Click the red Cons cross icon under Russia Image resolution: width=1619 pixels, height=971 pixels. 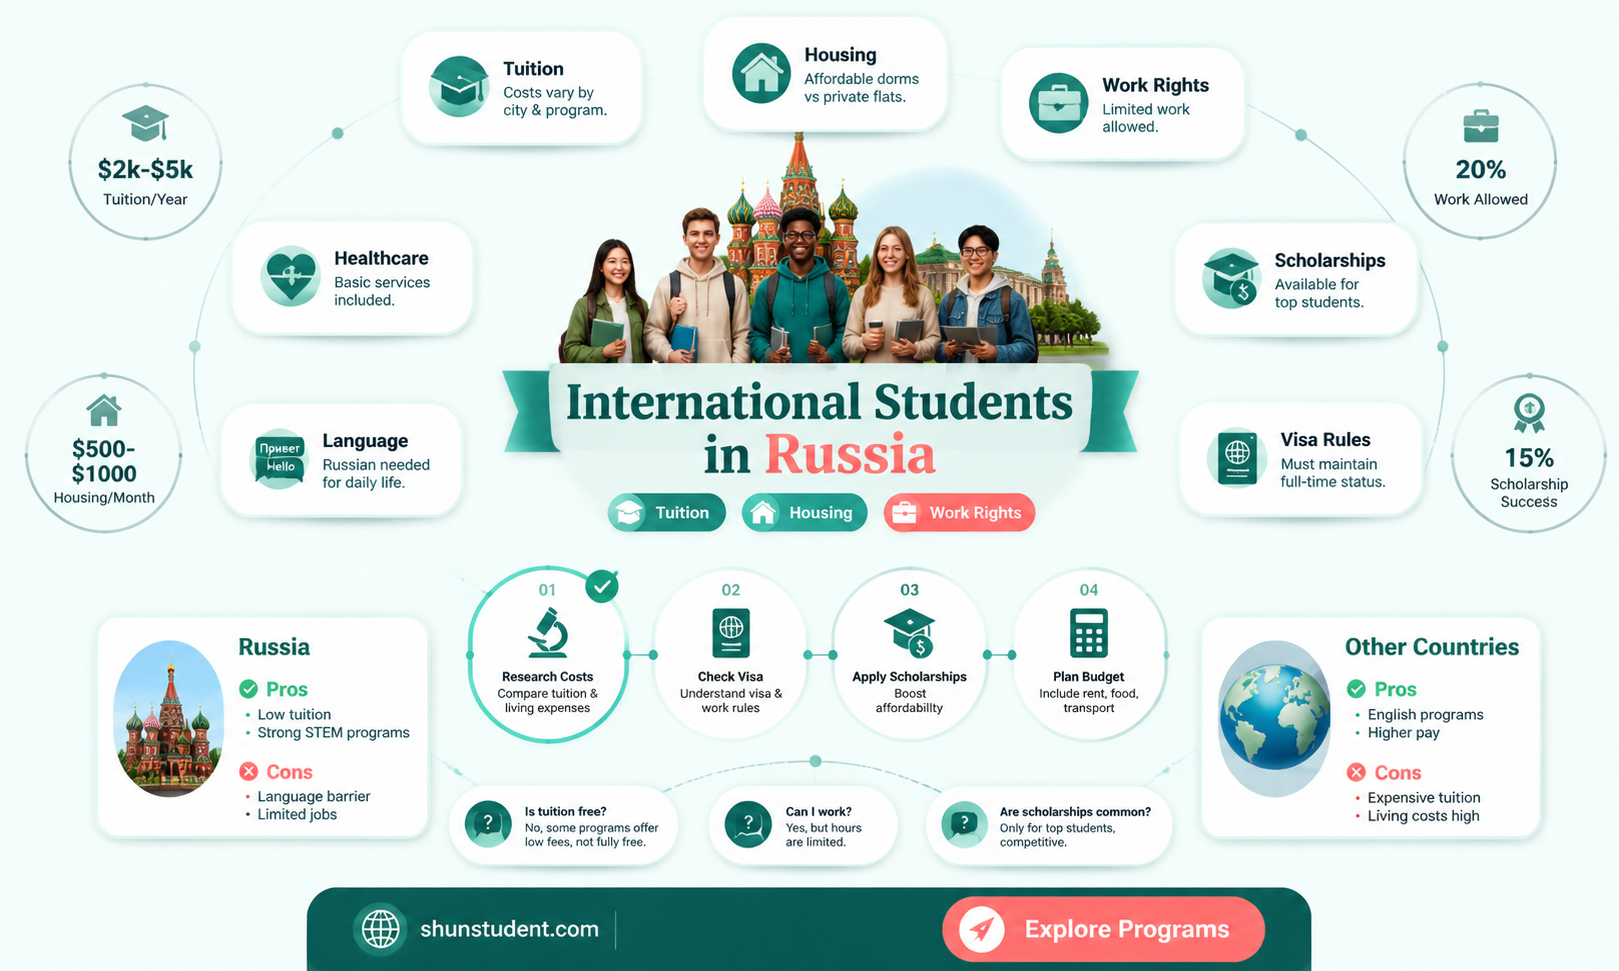point(249,771)
